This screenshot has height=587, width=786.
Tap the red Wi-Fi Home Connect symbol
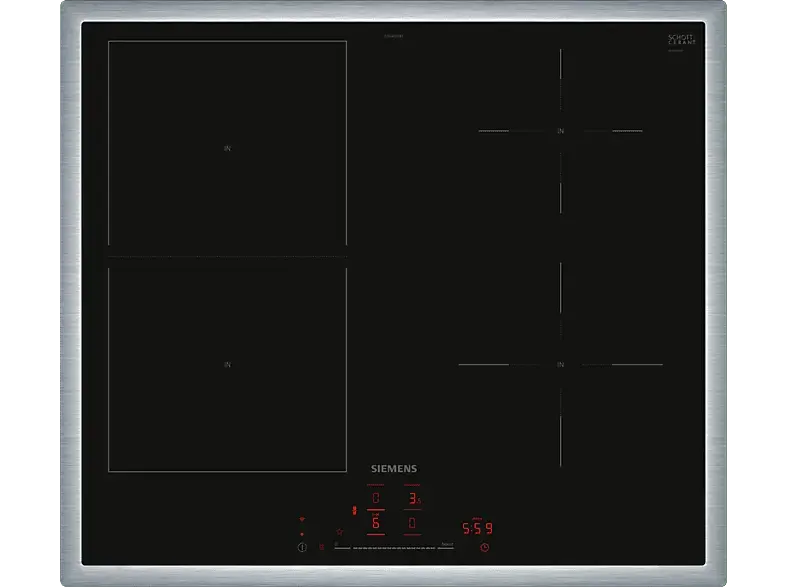point(302,520)
